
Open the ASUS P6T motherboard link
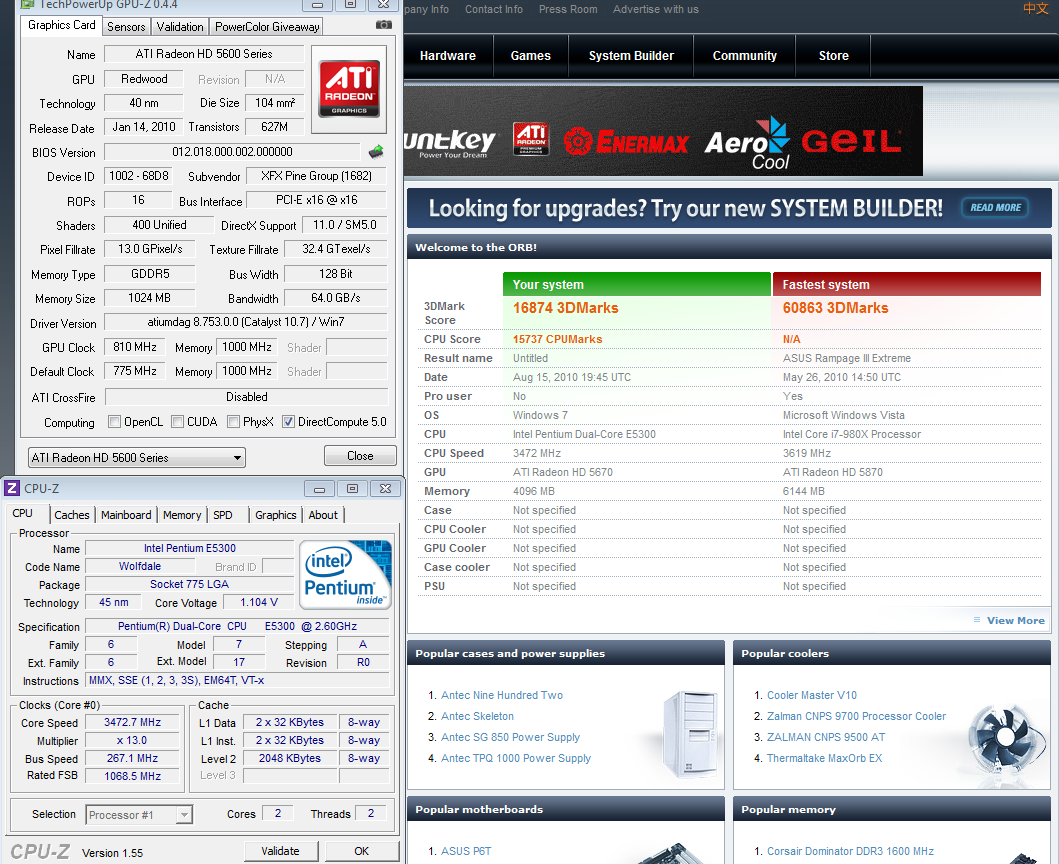pyautogui.click(x=466, y=851)
